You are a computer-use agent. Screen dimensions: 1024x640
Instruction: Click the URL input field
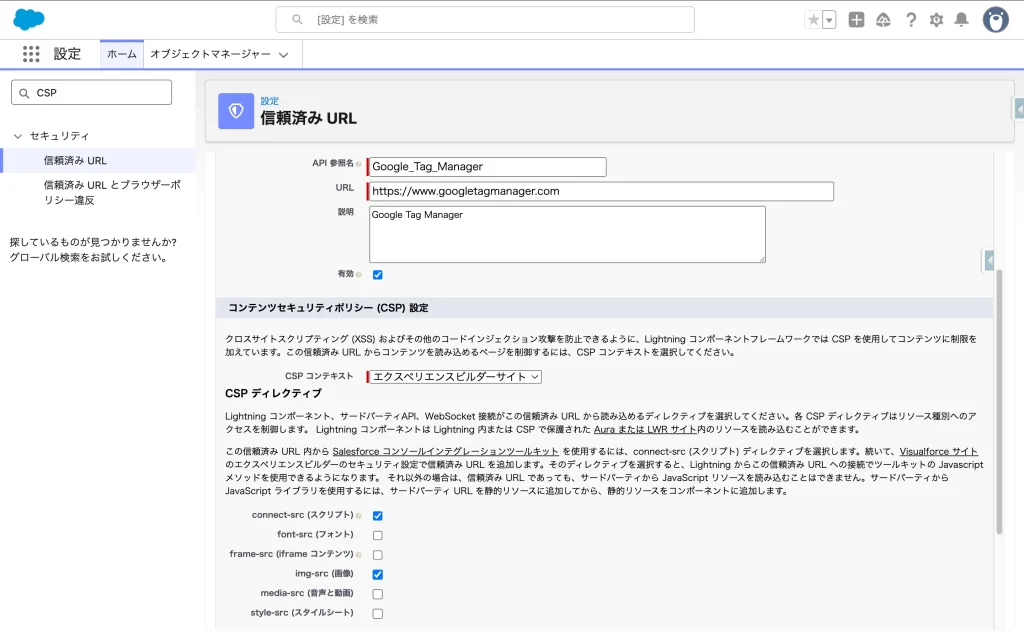[x=600, y=191]
